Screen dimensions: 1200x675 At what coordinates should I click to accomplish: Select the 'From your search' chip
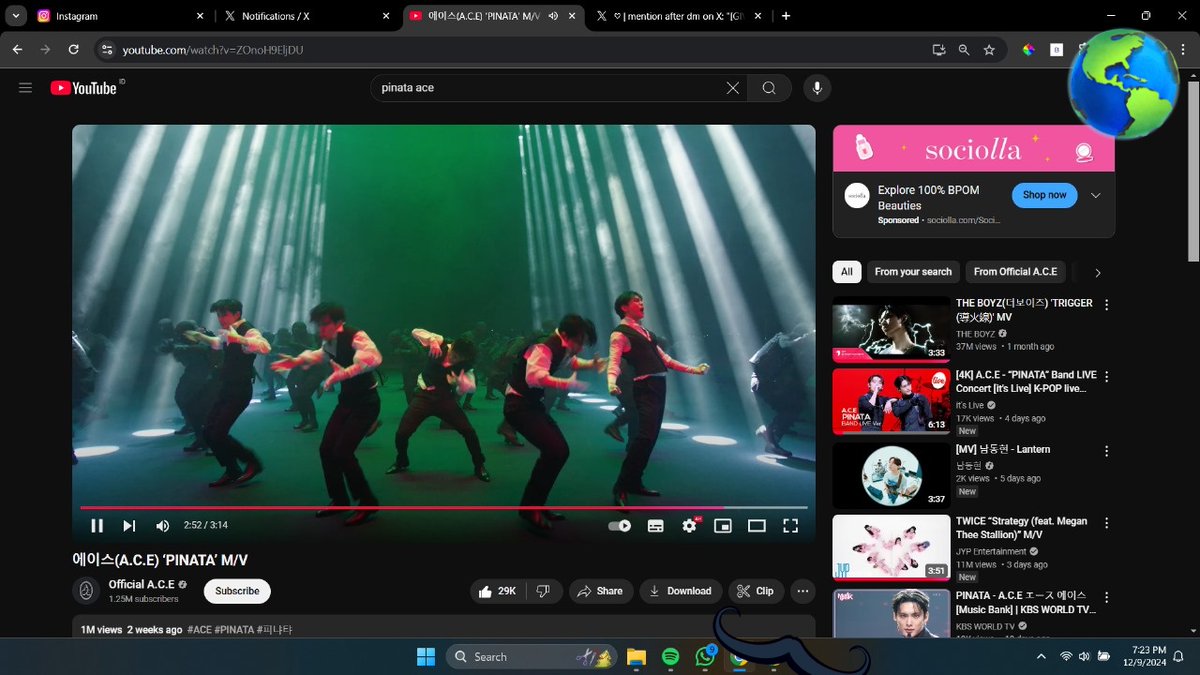click(x=913, y=272)
